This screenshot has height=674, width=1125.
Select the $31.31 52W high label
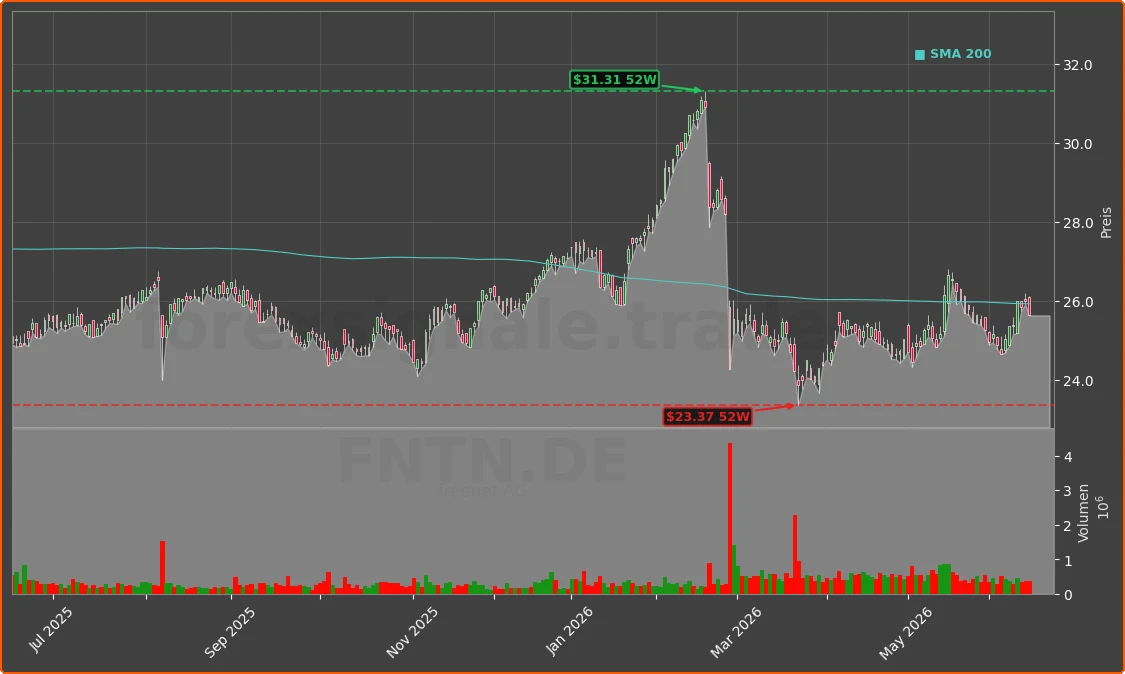click(x=615, y=80)
